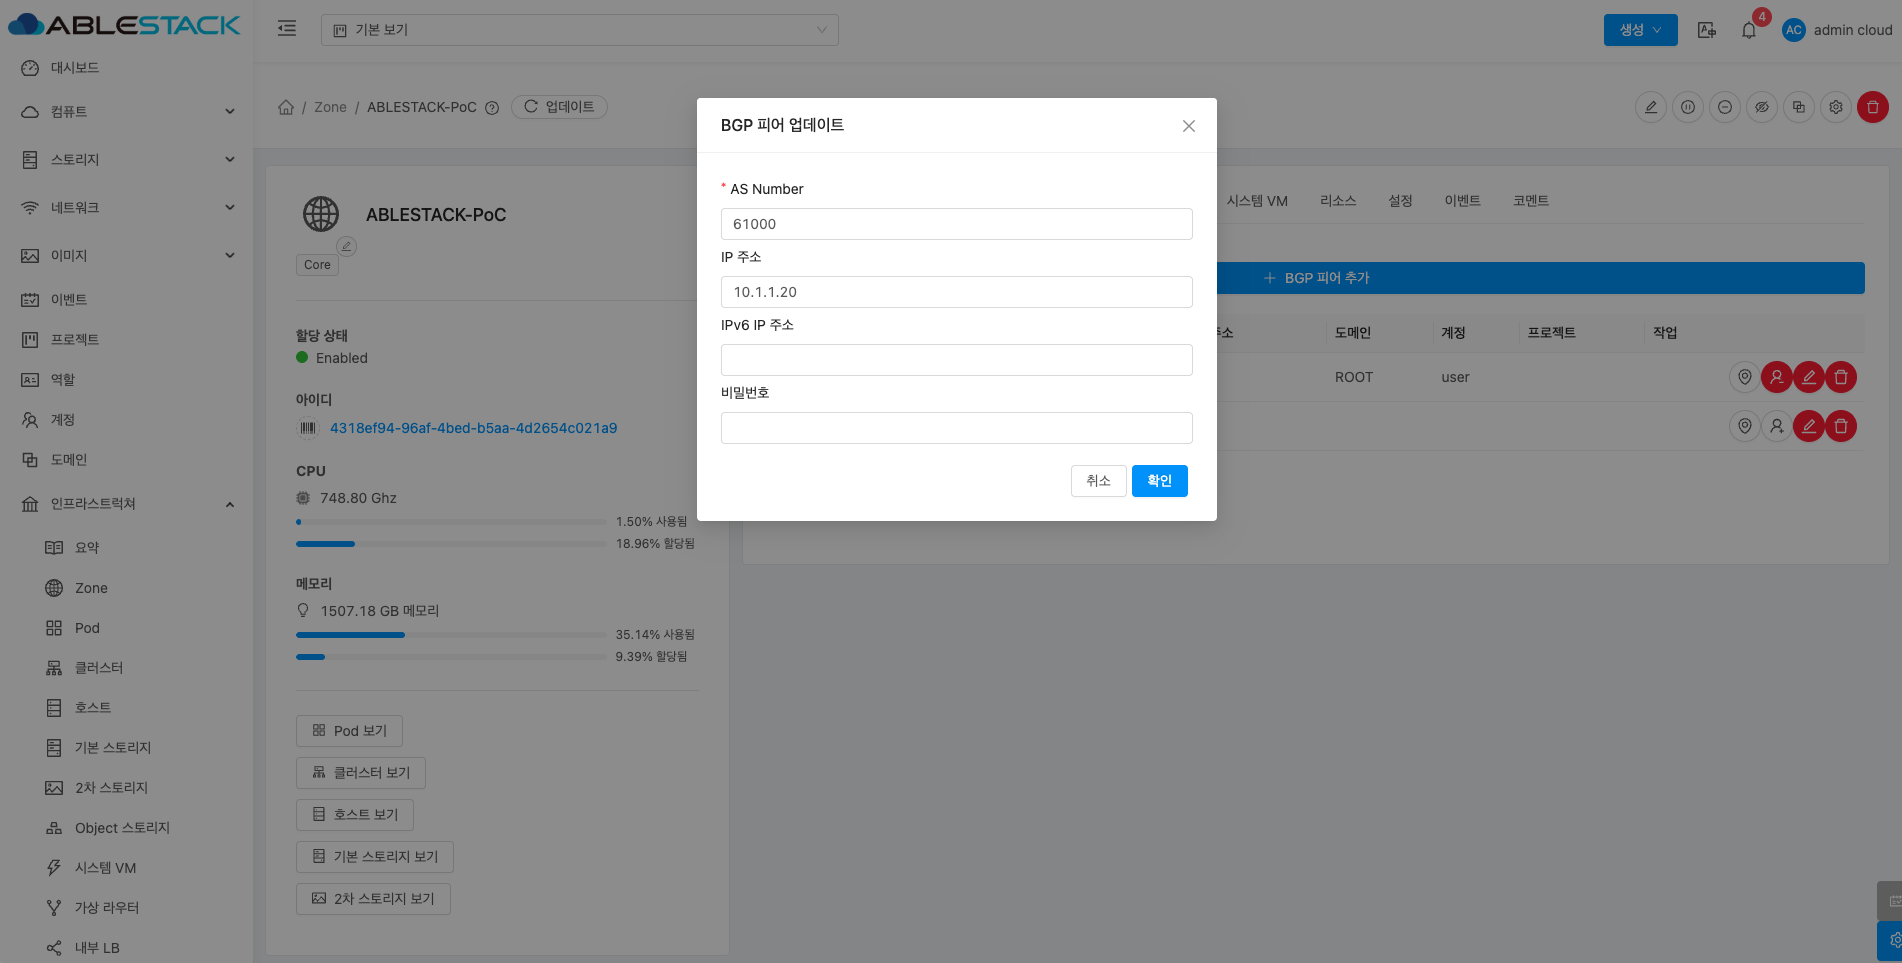Expand the 이미지 sidebar menu
This screenshot has height=963, width=1902.
126,256
